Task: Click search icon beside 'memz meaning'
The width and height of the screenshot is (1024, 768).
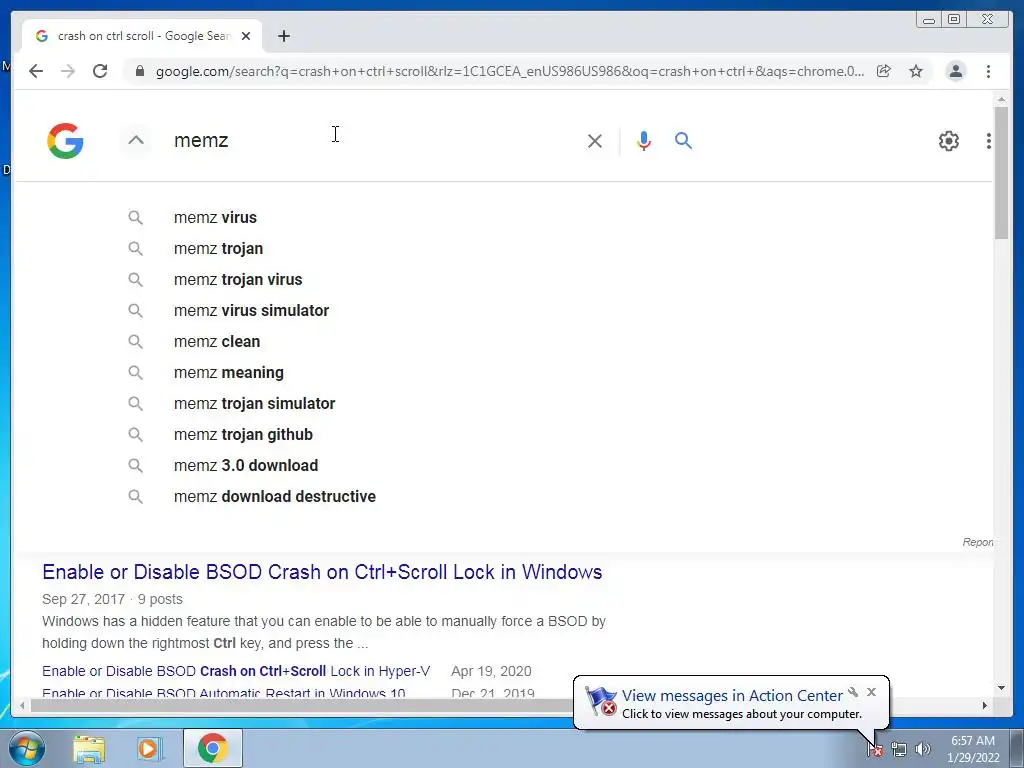Action: [135, 373]
